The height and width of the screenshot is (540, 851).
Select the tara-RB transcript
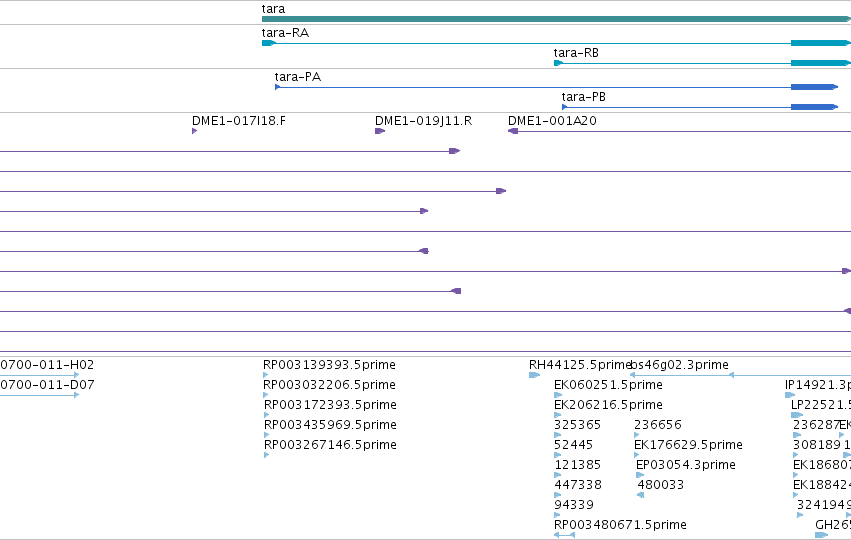coord(702,63)
